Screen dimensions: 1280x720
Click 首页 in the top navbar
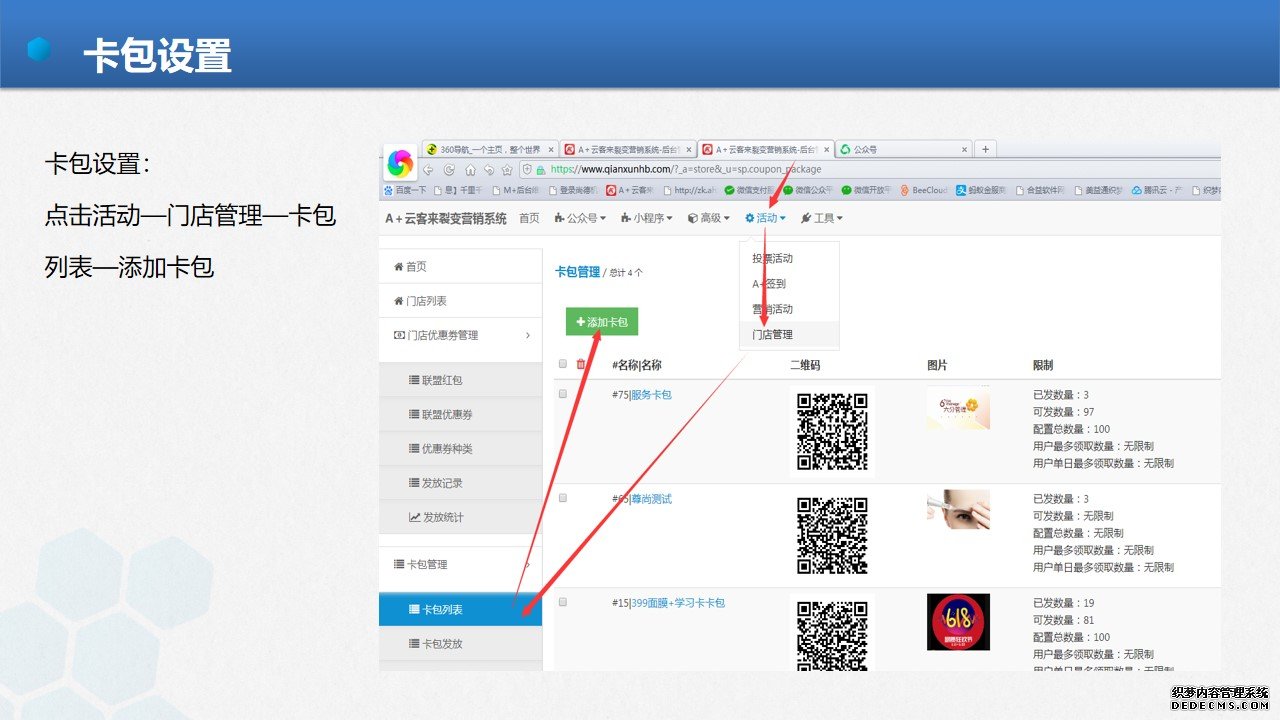[x=529, y=218]
